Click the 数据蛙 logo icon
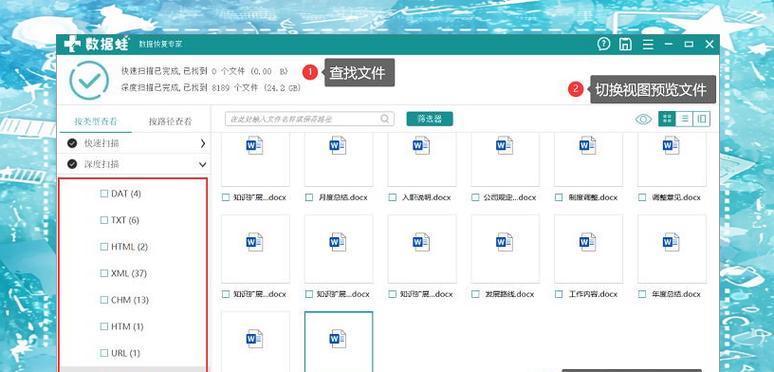The image size is (774, 372). point(72,44)
